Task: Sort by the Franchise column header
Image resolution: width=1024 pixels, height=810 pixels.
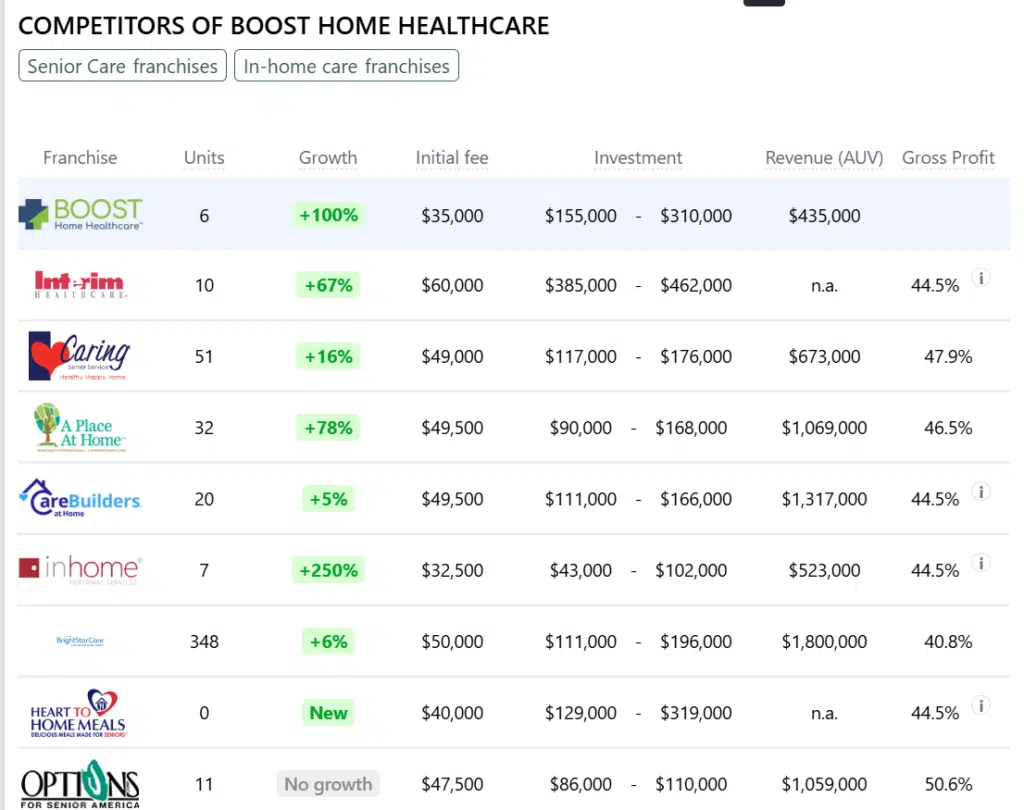Action: point(80,157)
